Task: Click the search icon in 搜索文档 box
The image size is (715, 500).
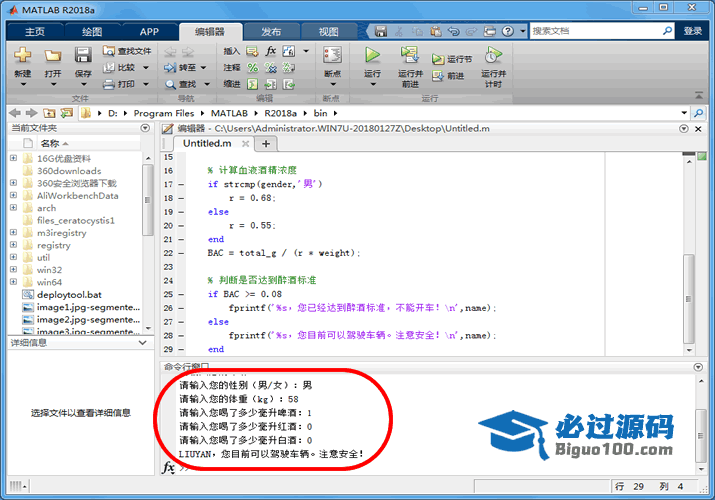Action: [667, 31]
